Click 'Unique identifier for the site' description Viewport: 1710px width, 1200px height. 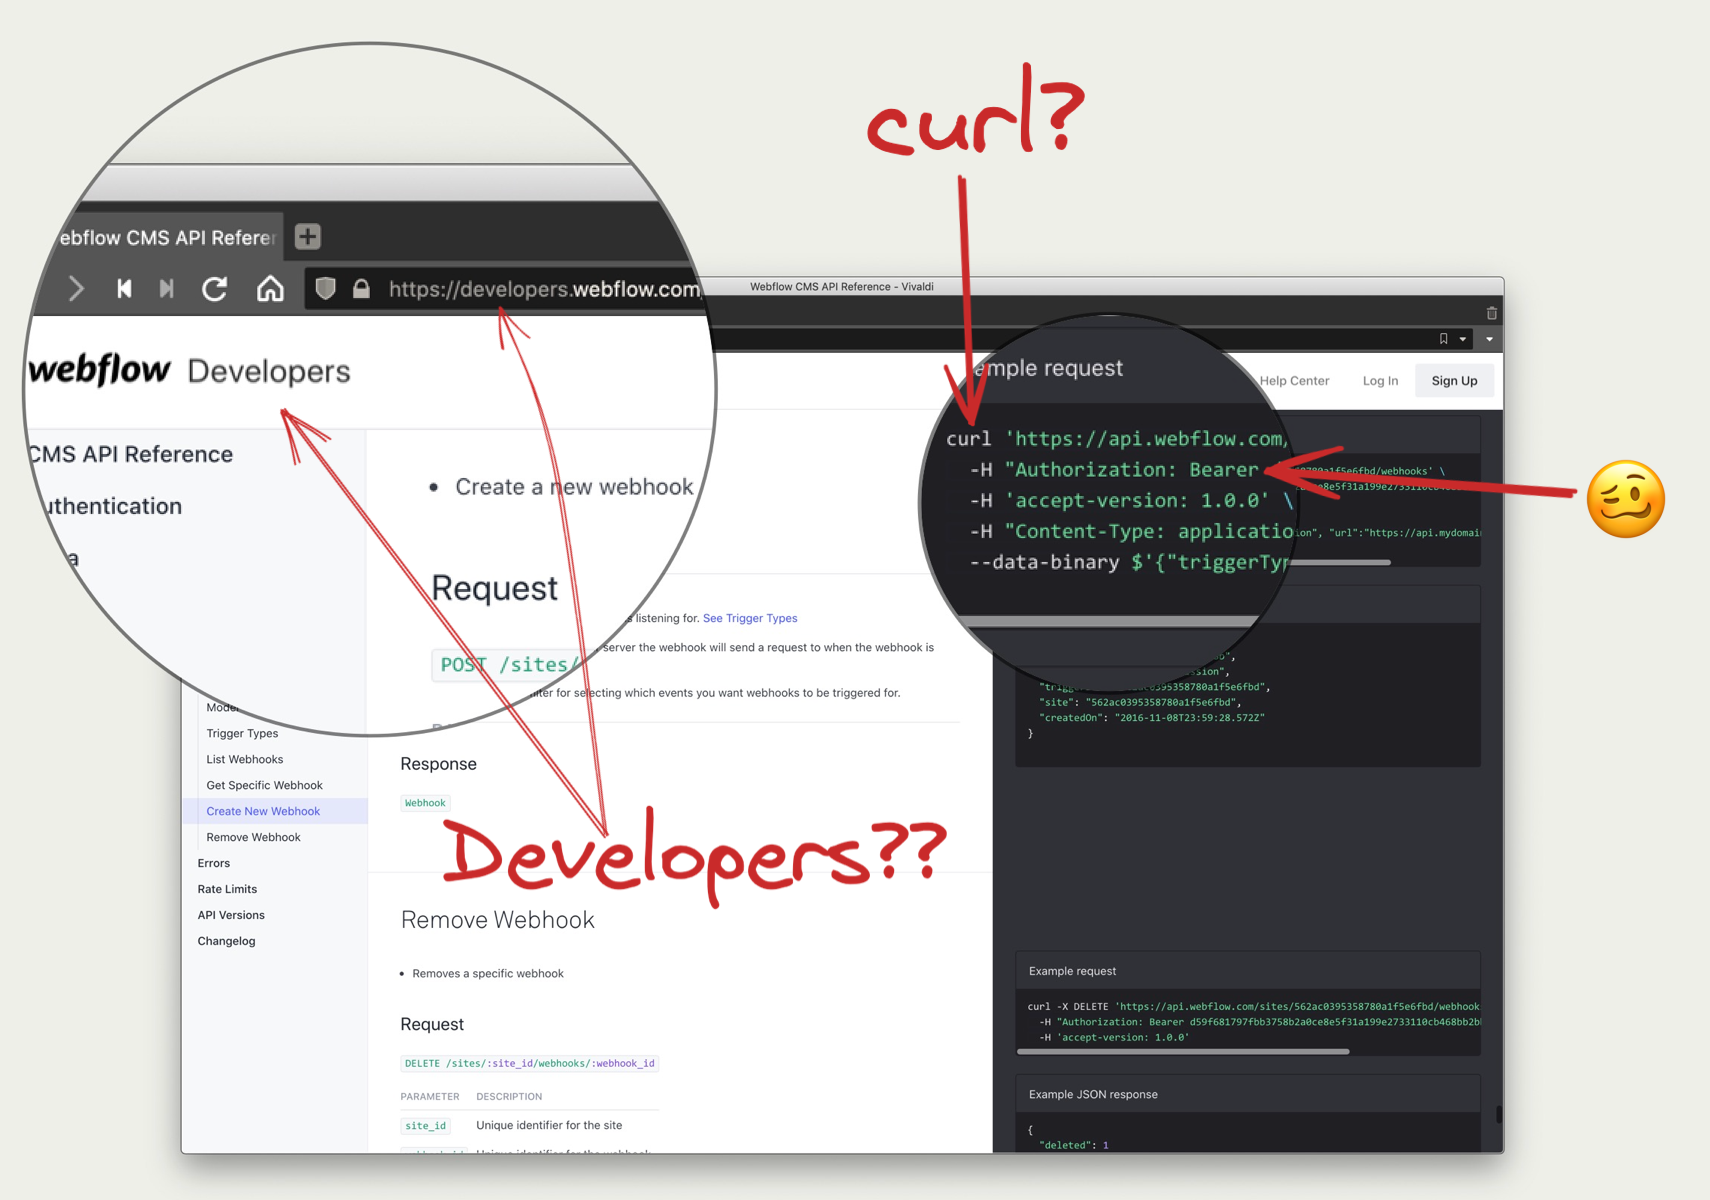coord(549,1126)
